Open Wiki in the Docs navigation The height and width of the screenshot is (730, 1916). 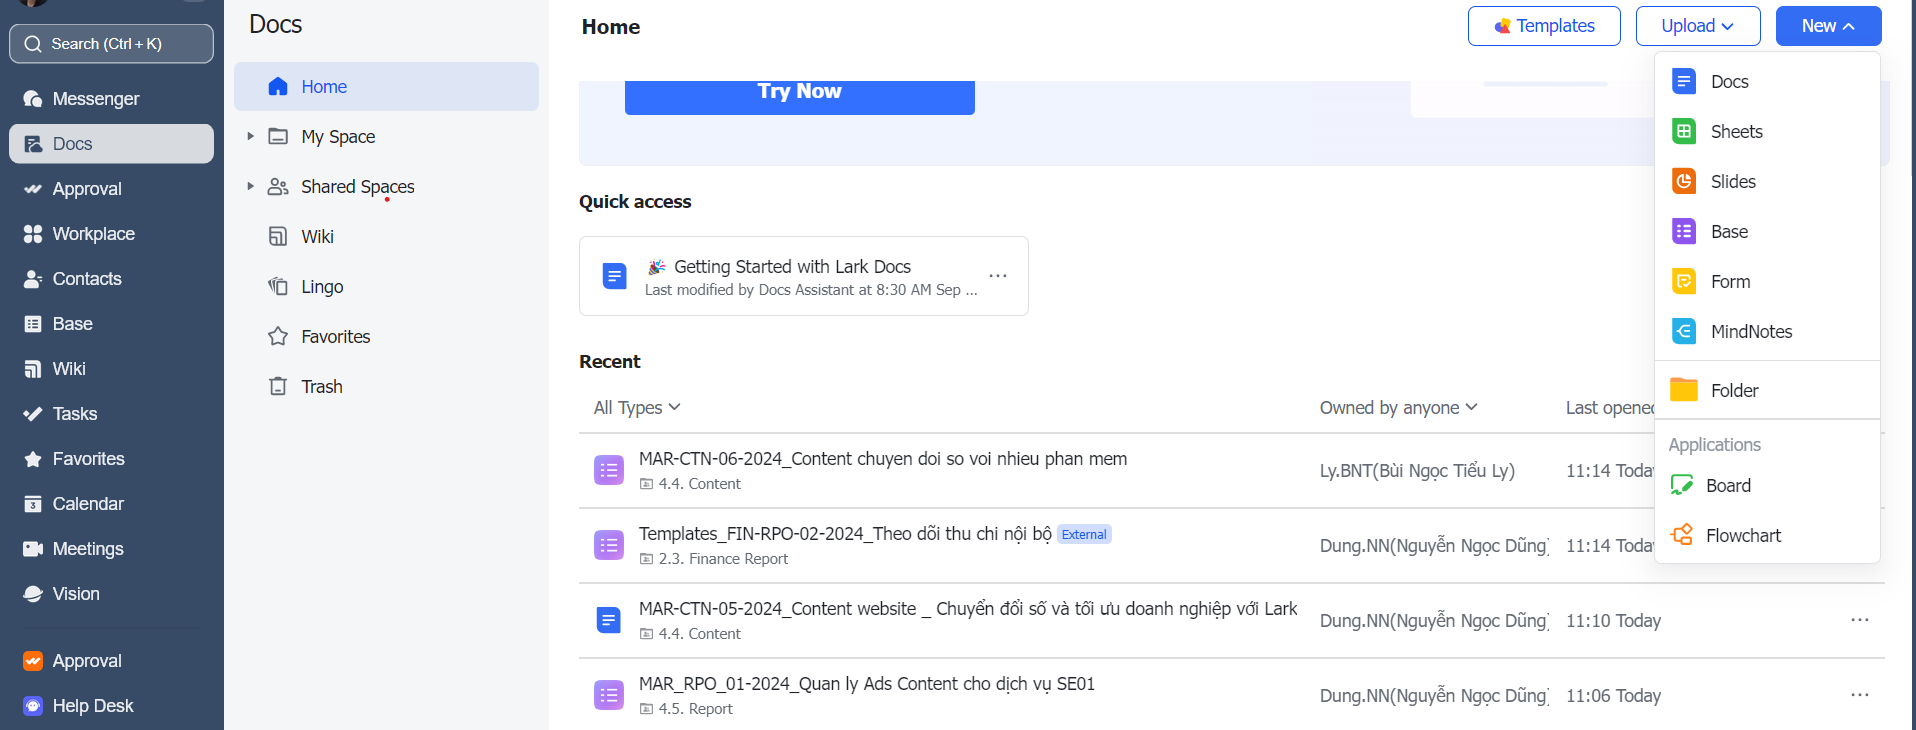click(x=317, y=236)
